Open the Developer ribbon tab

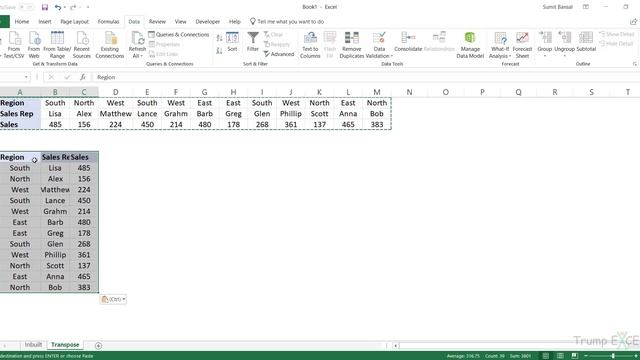207,22
